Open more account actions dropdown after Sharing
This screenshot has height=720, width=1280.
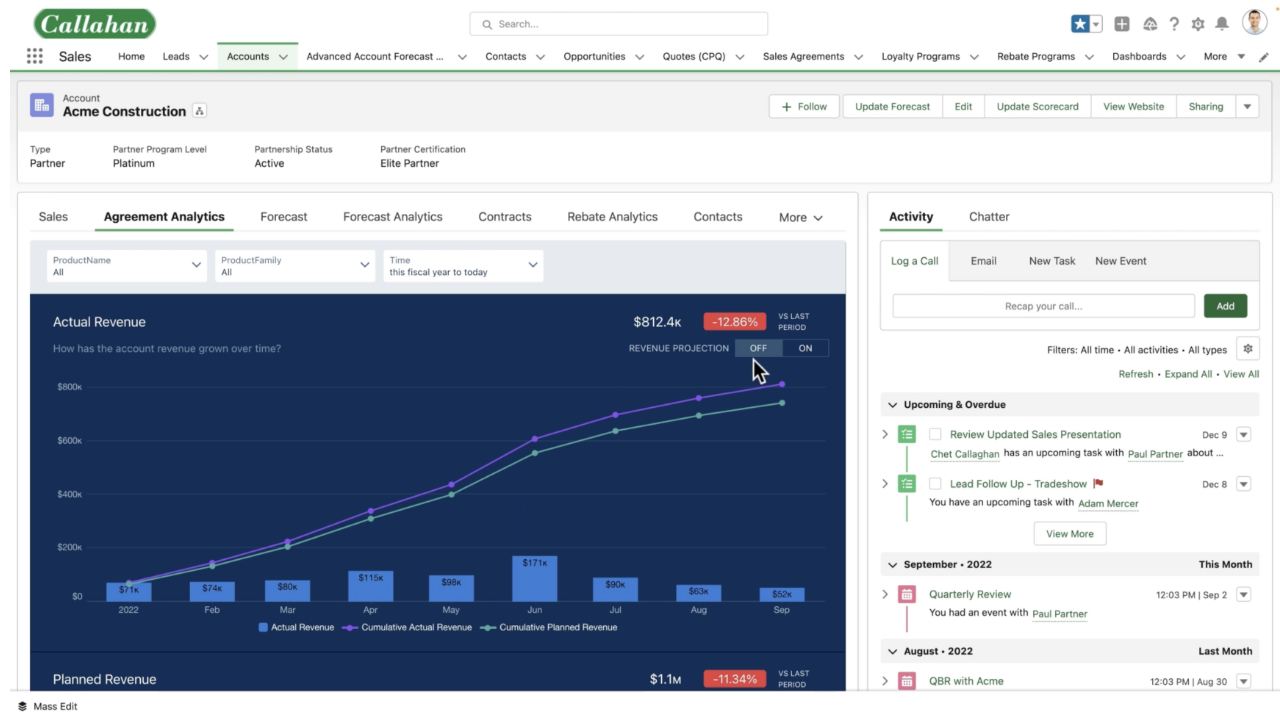(1247, 106)
